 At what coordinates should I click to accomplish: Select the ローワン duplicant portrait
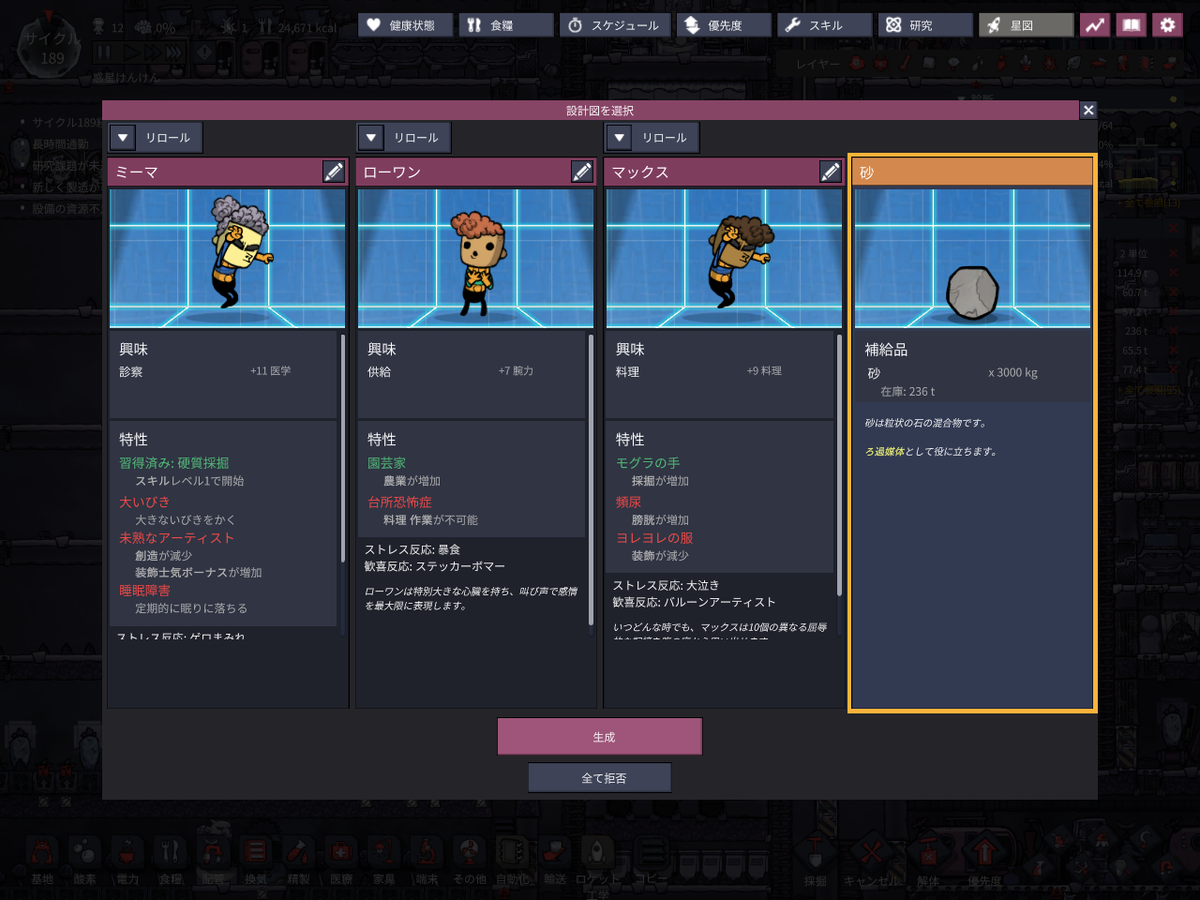tap(475, 258)
